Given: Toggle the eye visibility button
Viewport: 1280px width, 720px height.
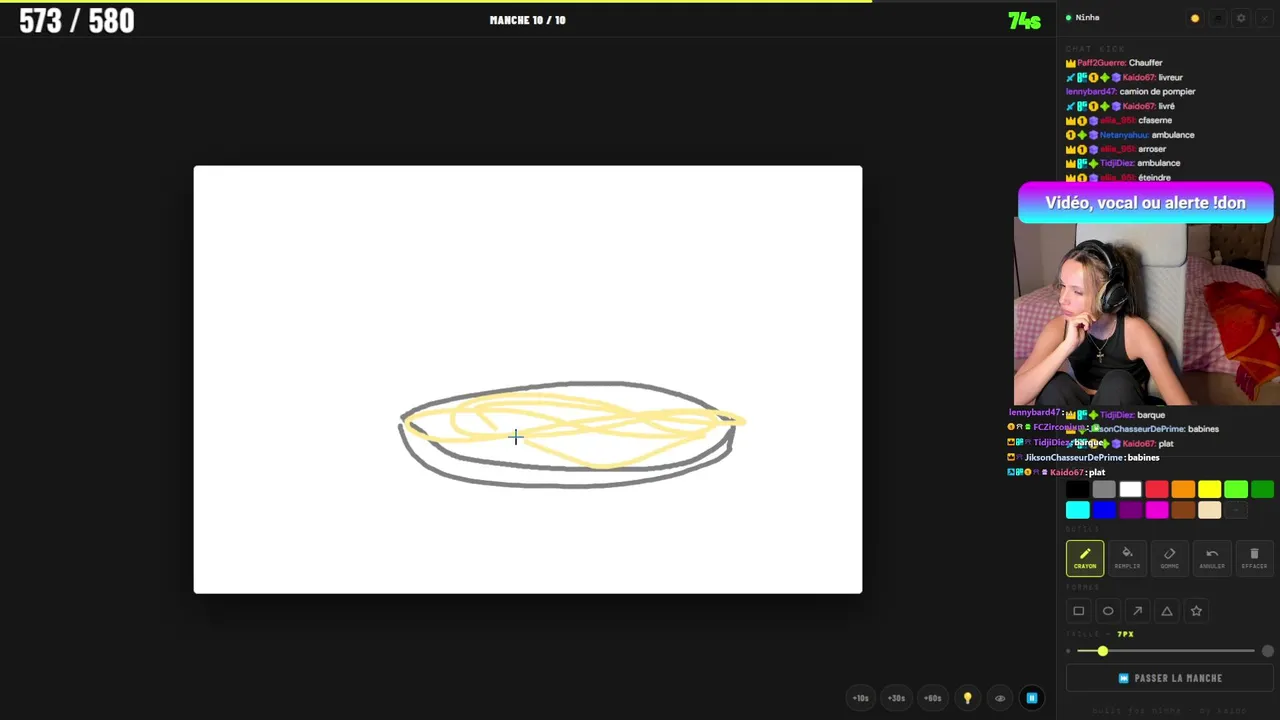Looking at the screenshot, I should tap(1000, 698).
